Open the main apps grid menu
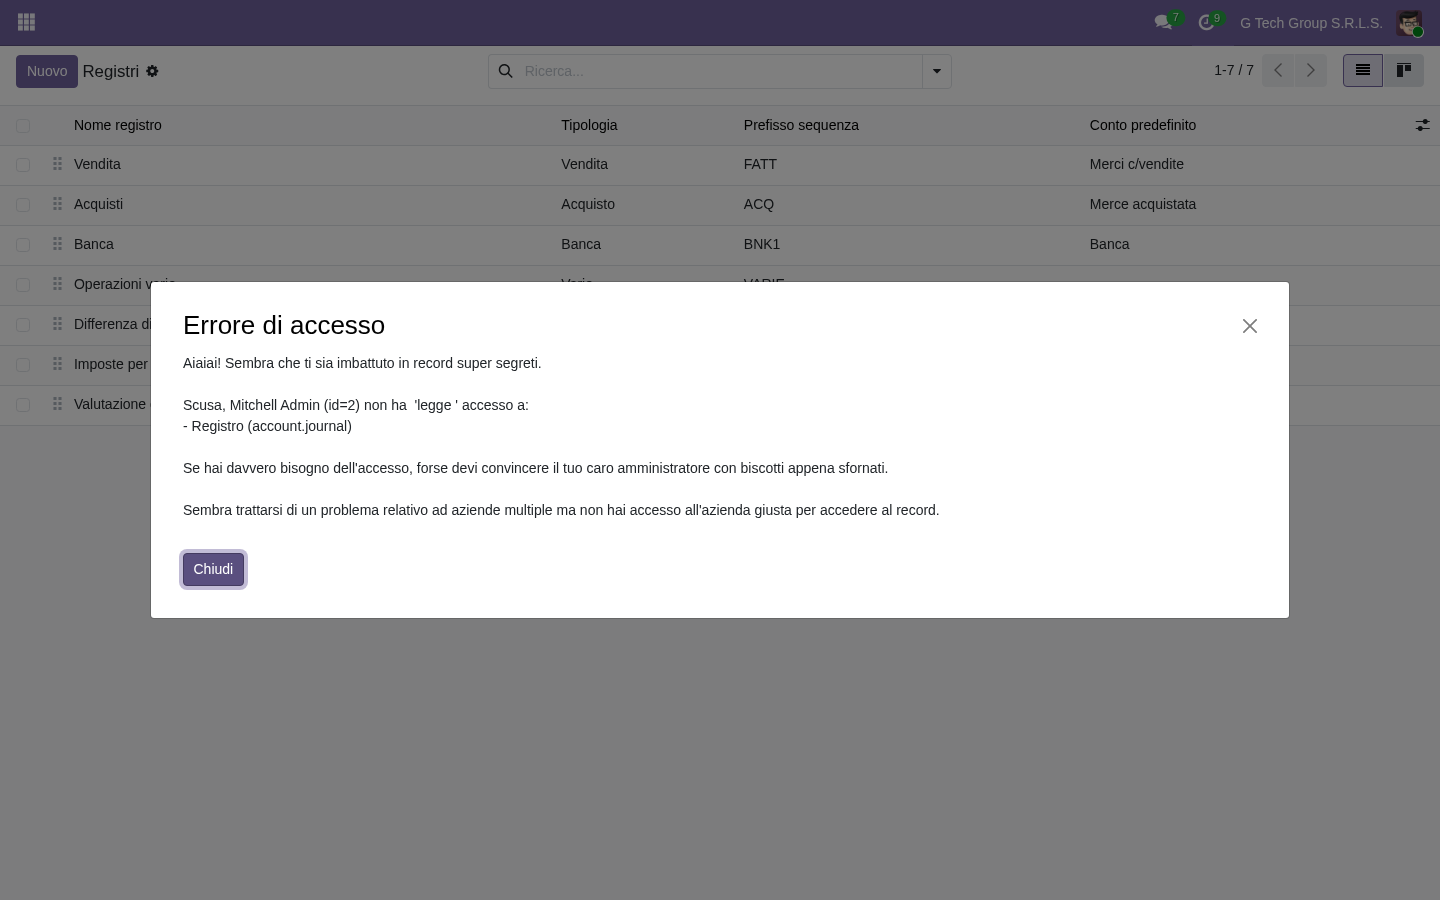 27,22
